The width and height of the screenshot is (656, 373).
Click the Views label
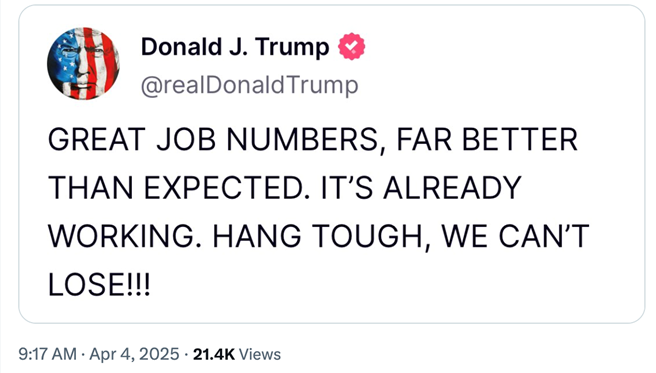click(x=260, y=354)
